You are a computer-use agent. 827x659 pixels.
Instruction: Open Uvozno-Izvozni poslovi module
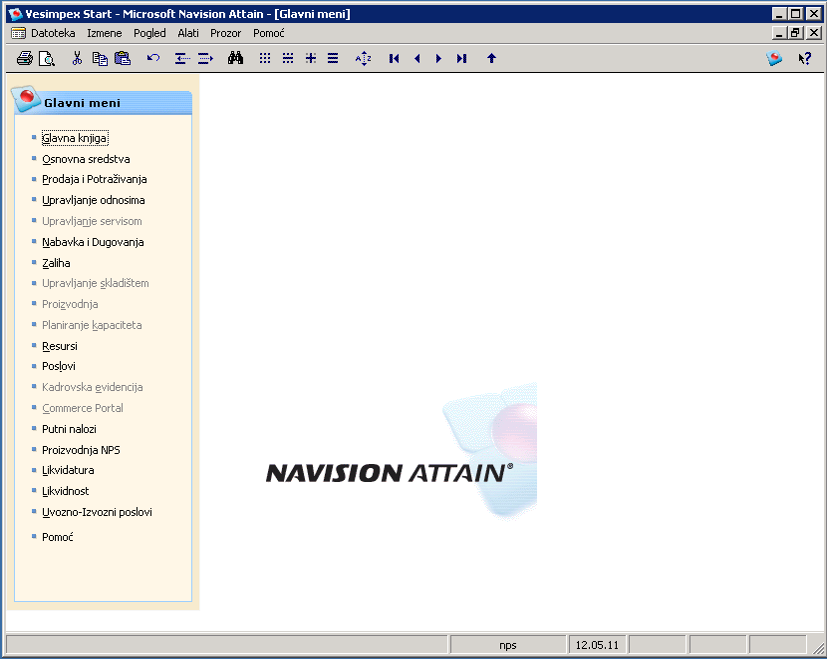coord(97,512)
